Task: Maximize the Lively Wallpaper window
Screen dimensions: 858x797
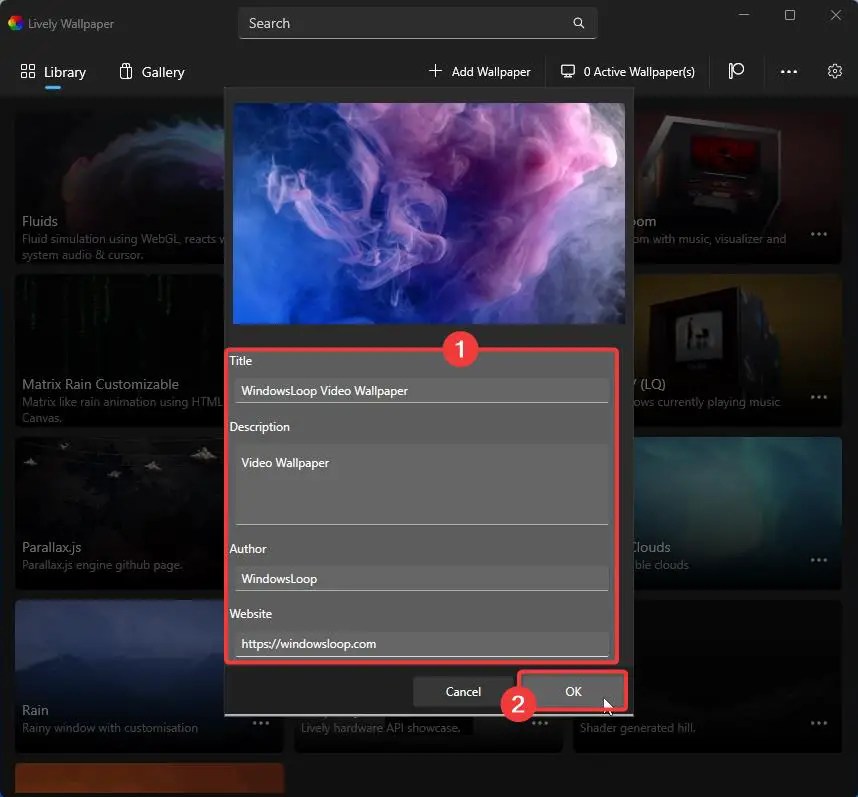Action: pyautogui.click(x=790, y=15)
